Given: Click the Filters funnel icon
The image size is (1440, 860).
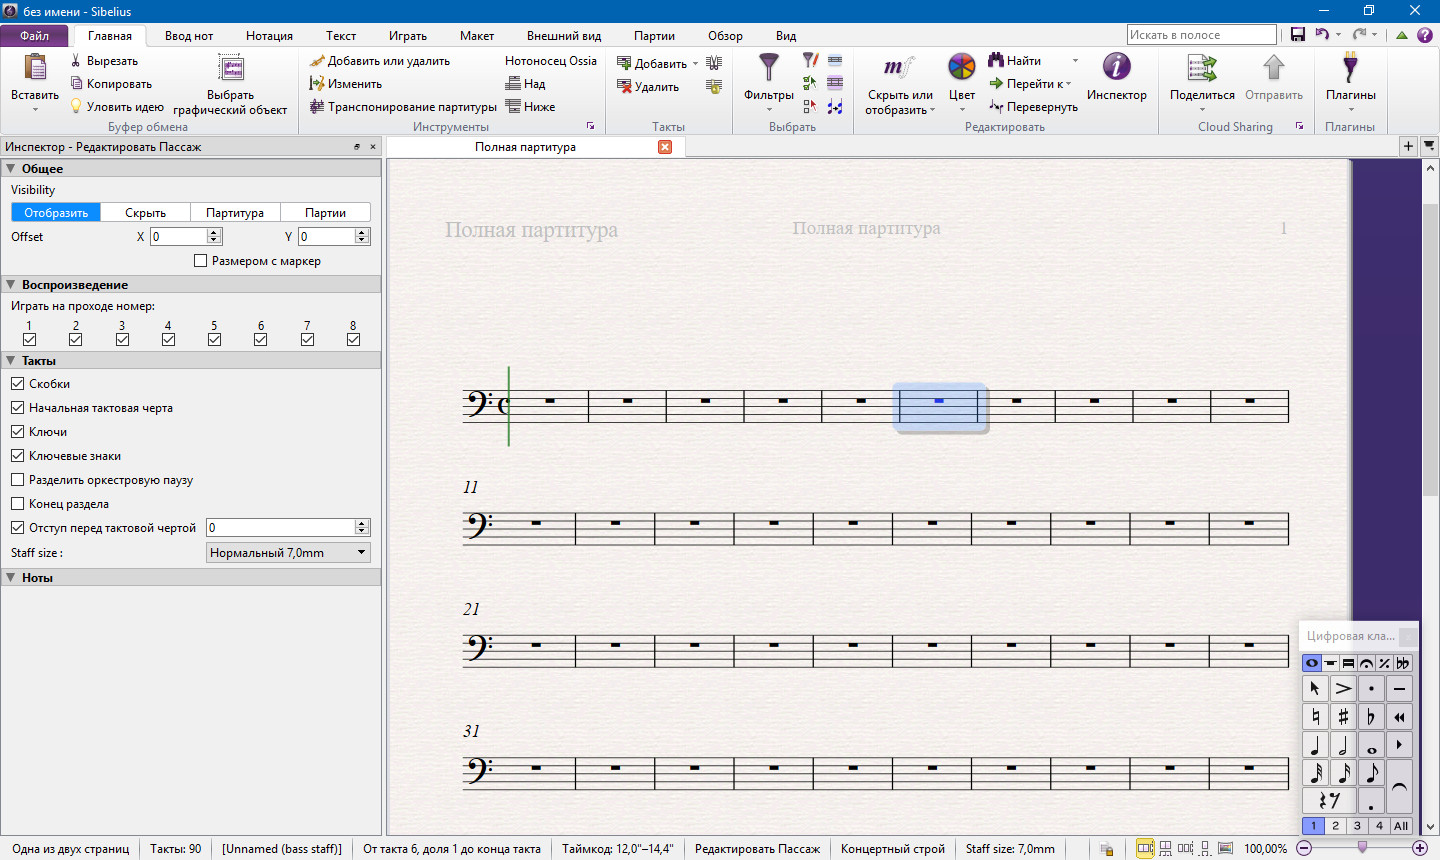Looking at the screenshot, I should (x=768, y=68).
